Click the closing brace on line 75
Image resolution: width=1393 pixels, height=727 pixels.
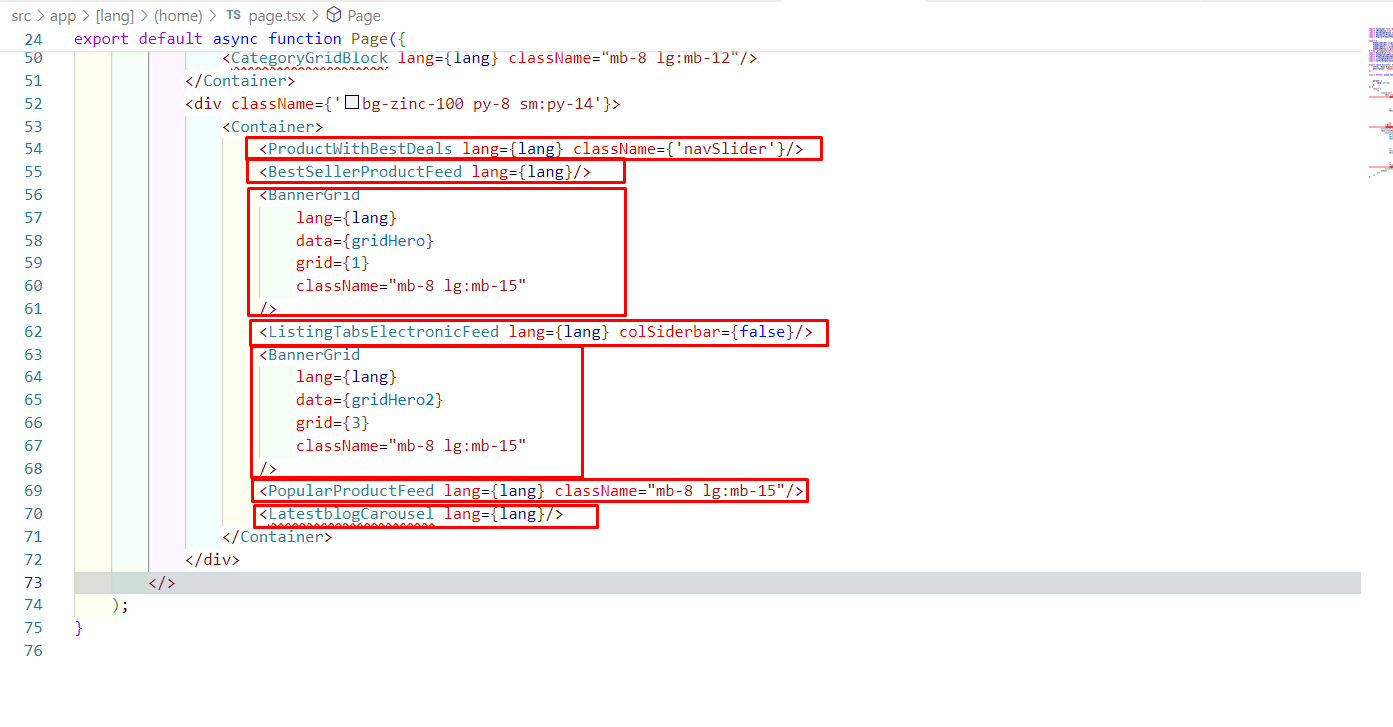click(79, 627)
